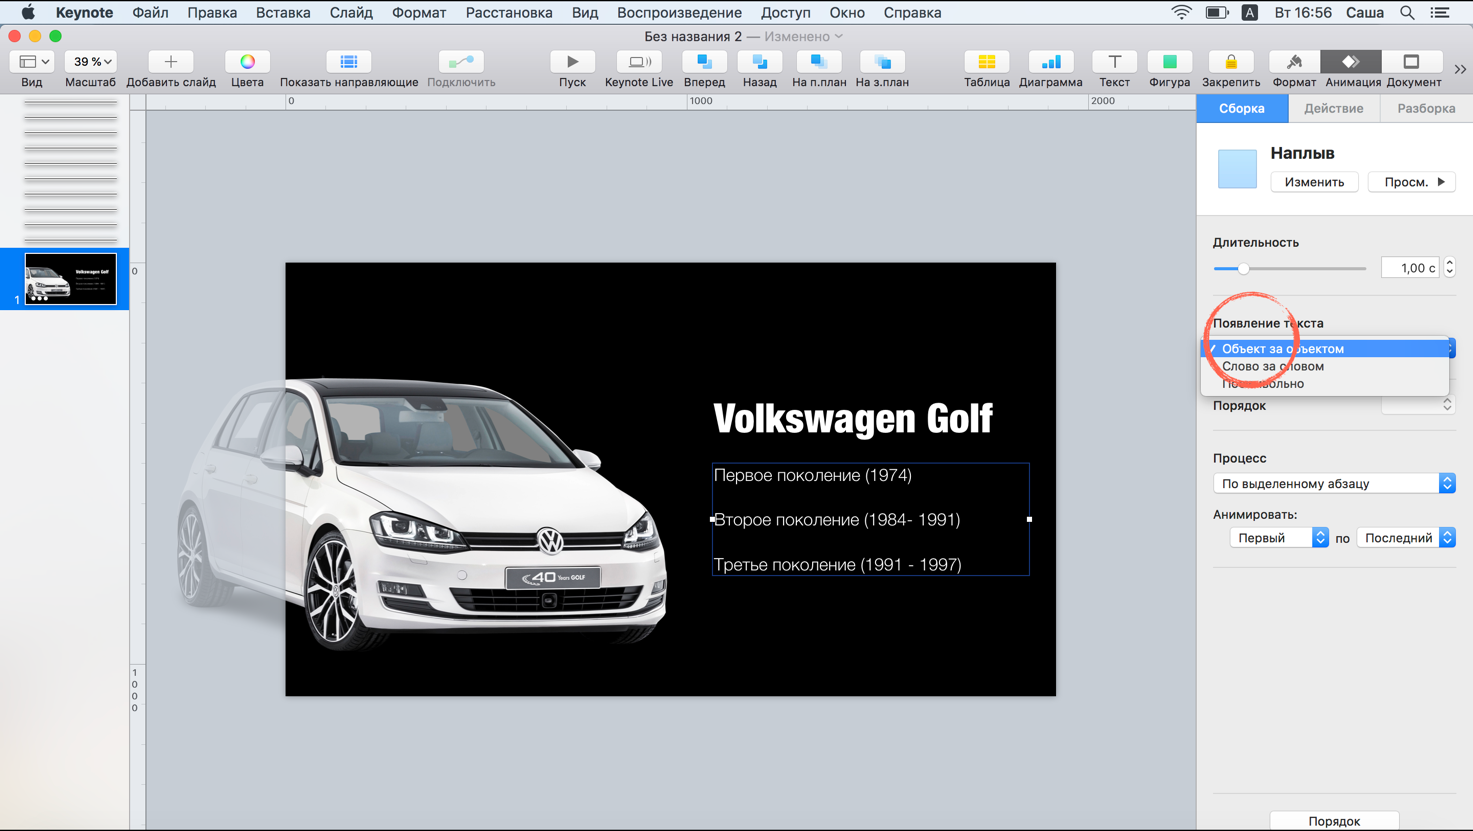Viewport: 1473px width, 831px height.
Task: Switch to the Действие tab
Action: (x=1333, y=108)
